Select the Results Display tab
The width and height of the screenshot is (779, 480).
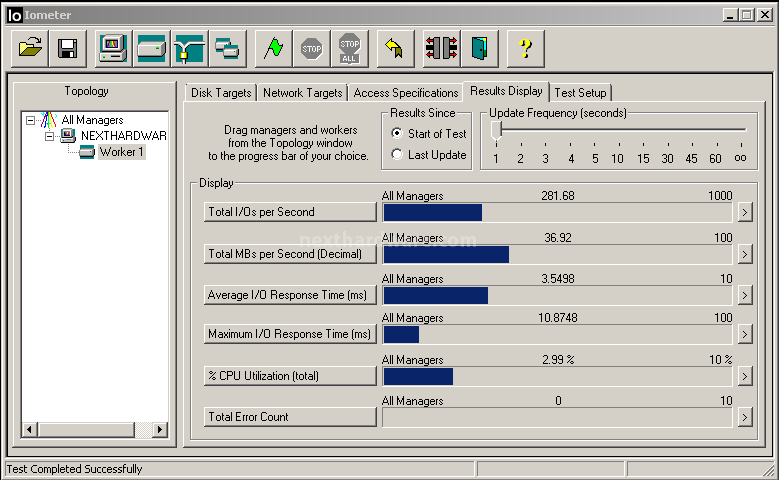(506, 91)
